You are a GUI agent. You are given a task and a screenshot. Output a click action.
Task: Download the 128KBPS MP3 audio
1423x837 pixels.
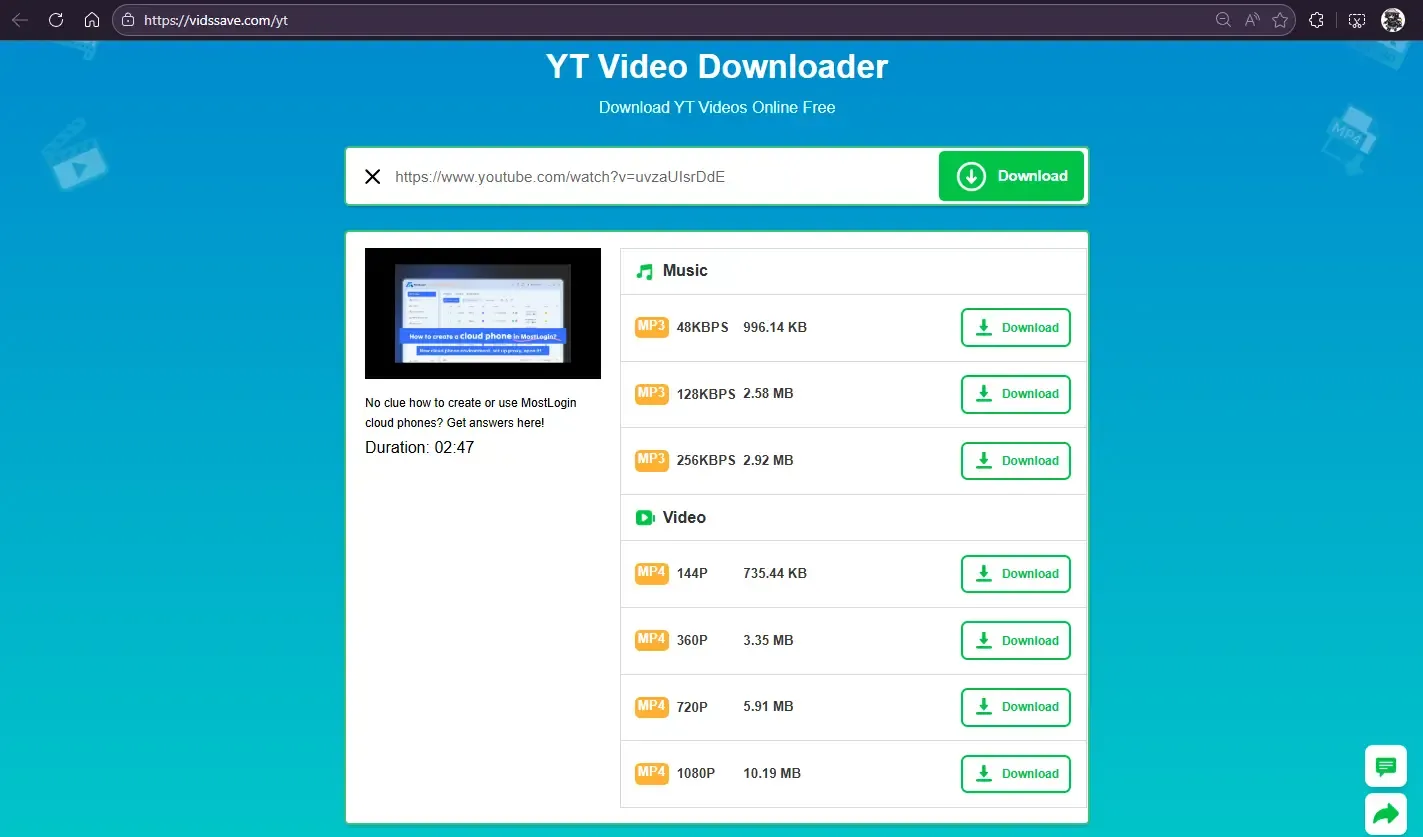[1015, 394]
